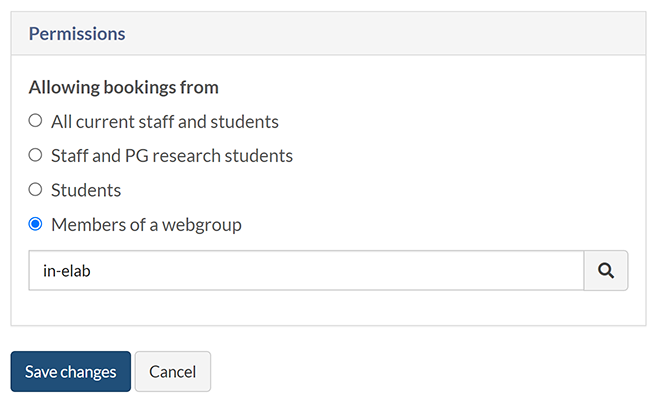Choose the Staff and PG research students radio
This screenshot has height=402, width=667.
(x=35, y=155)
